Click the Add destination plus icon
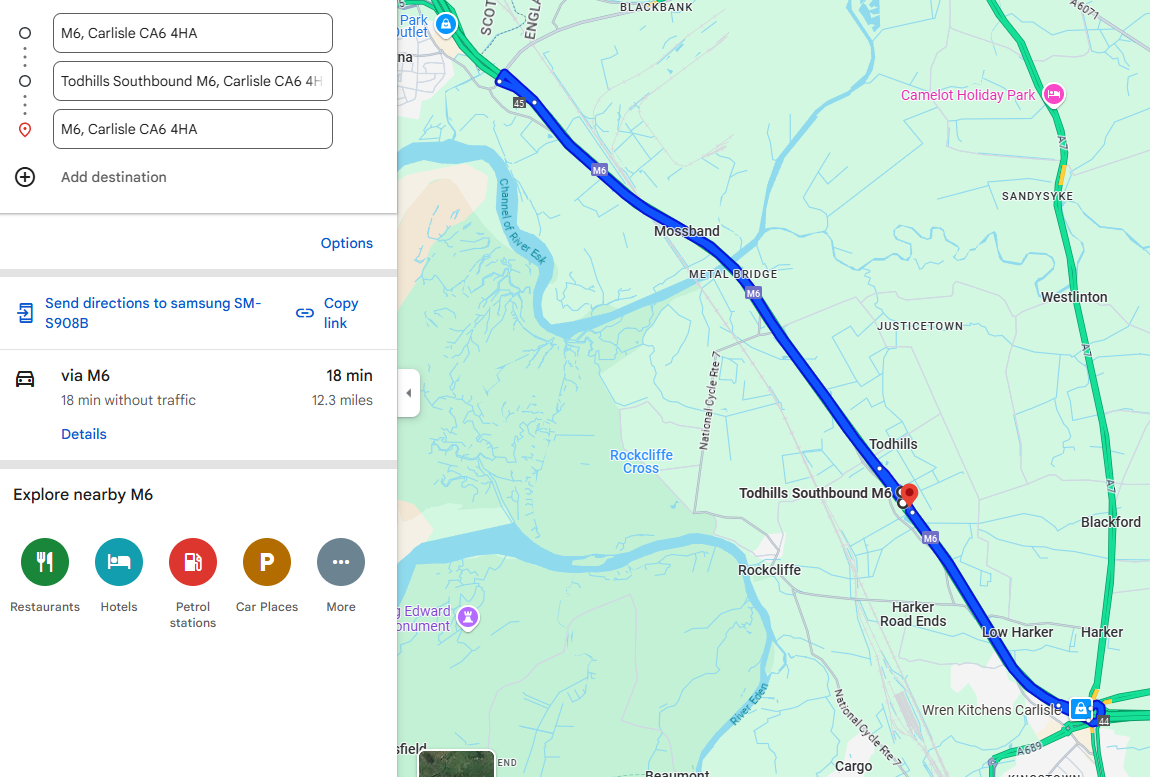 pyautogui.click(x=25, y=177)
